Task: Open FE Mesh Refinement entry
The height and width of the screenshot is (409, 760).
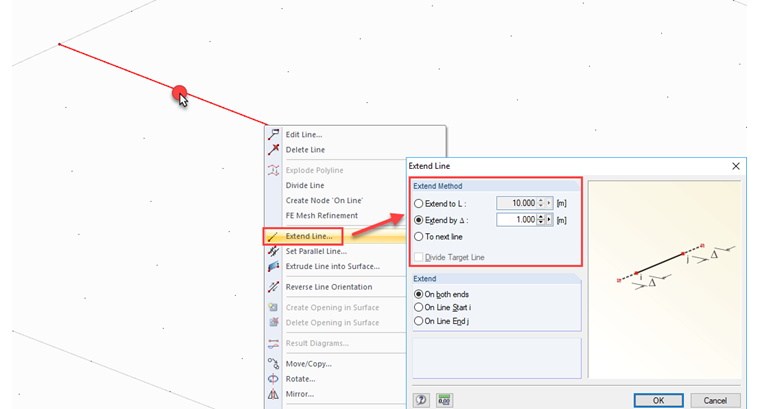Action: pyautogui.click(x=322, y=215)
